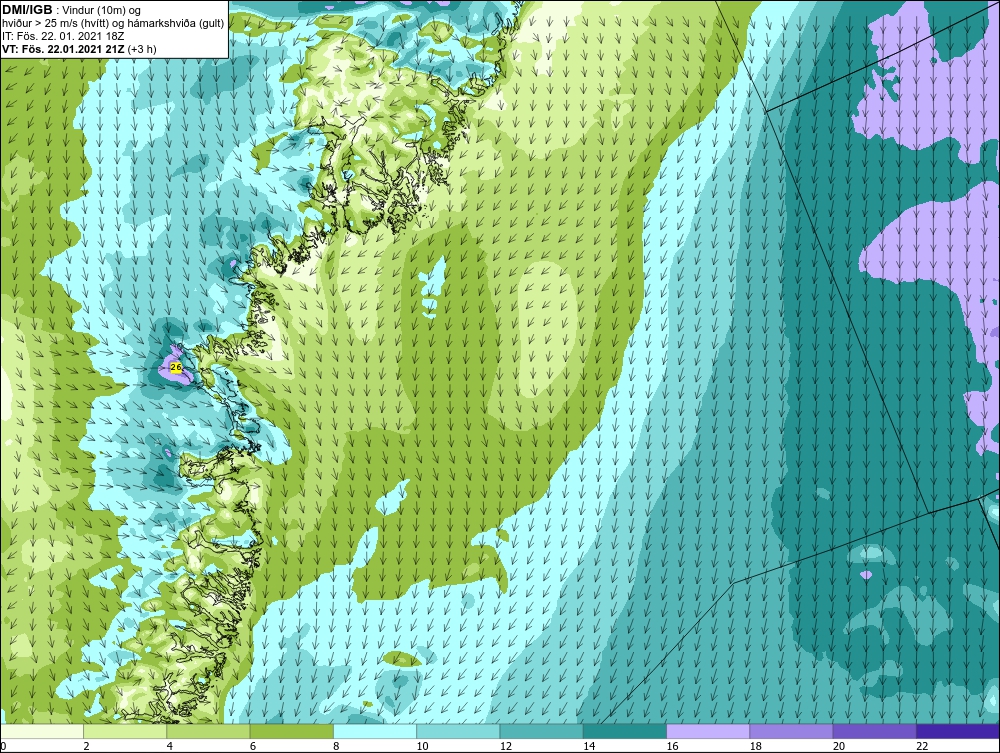The height and width of the screenshot is (753, 1000).
Task: Choose the 10–12 m/s light teal swatch
Action: point(458,731)
